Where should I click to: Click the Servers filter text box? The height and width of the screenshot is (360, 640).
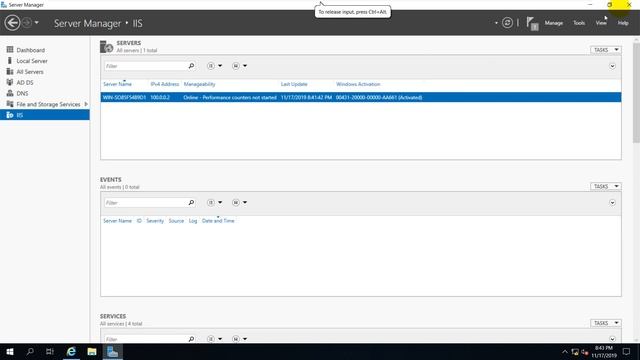pos(146,66)
